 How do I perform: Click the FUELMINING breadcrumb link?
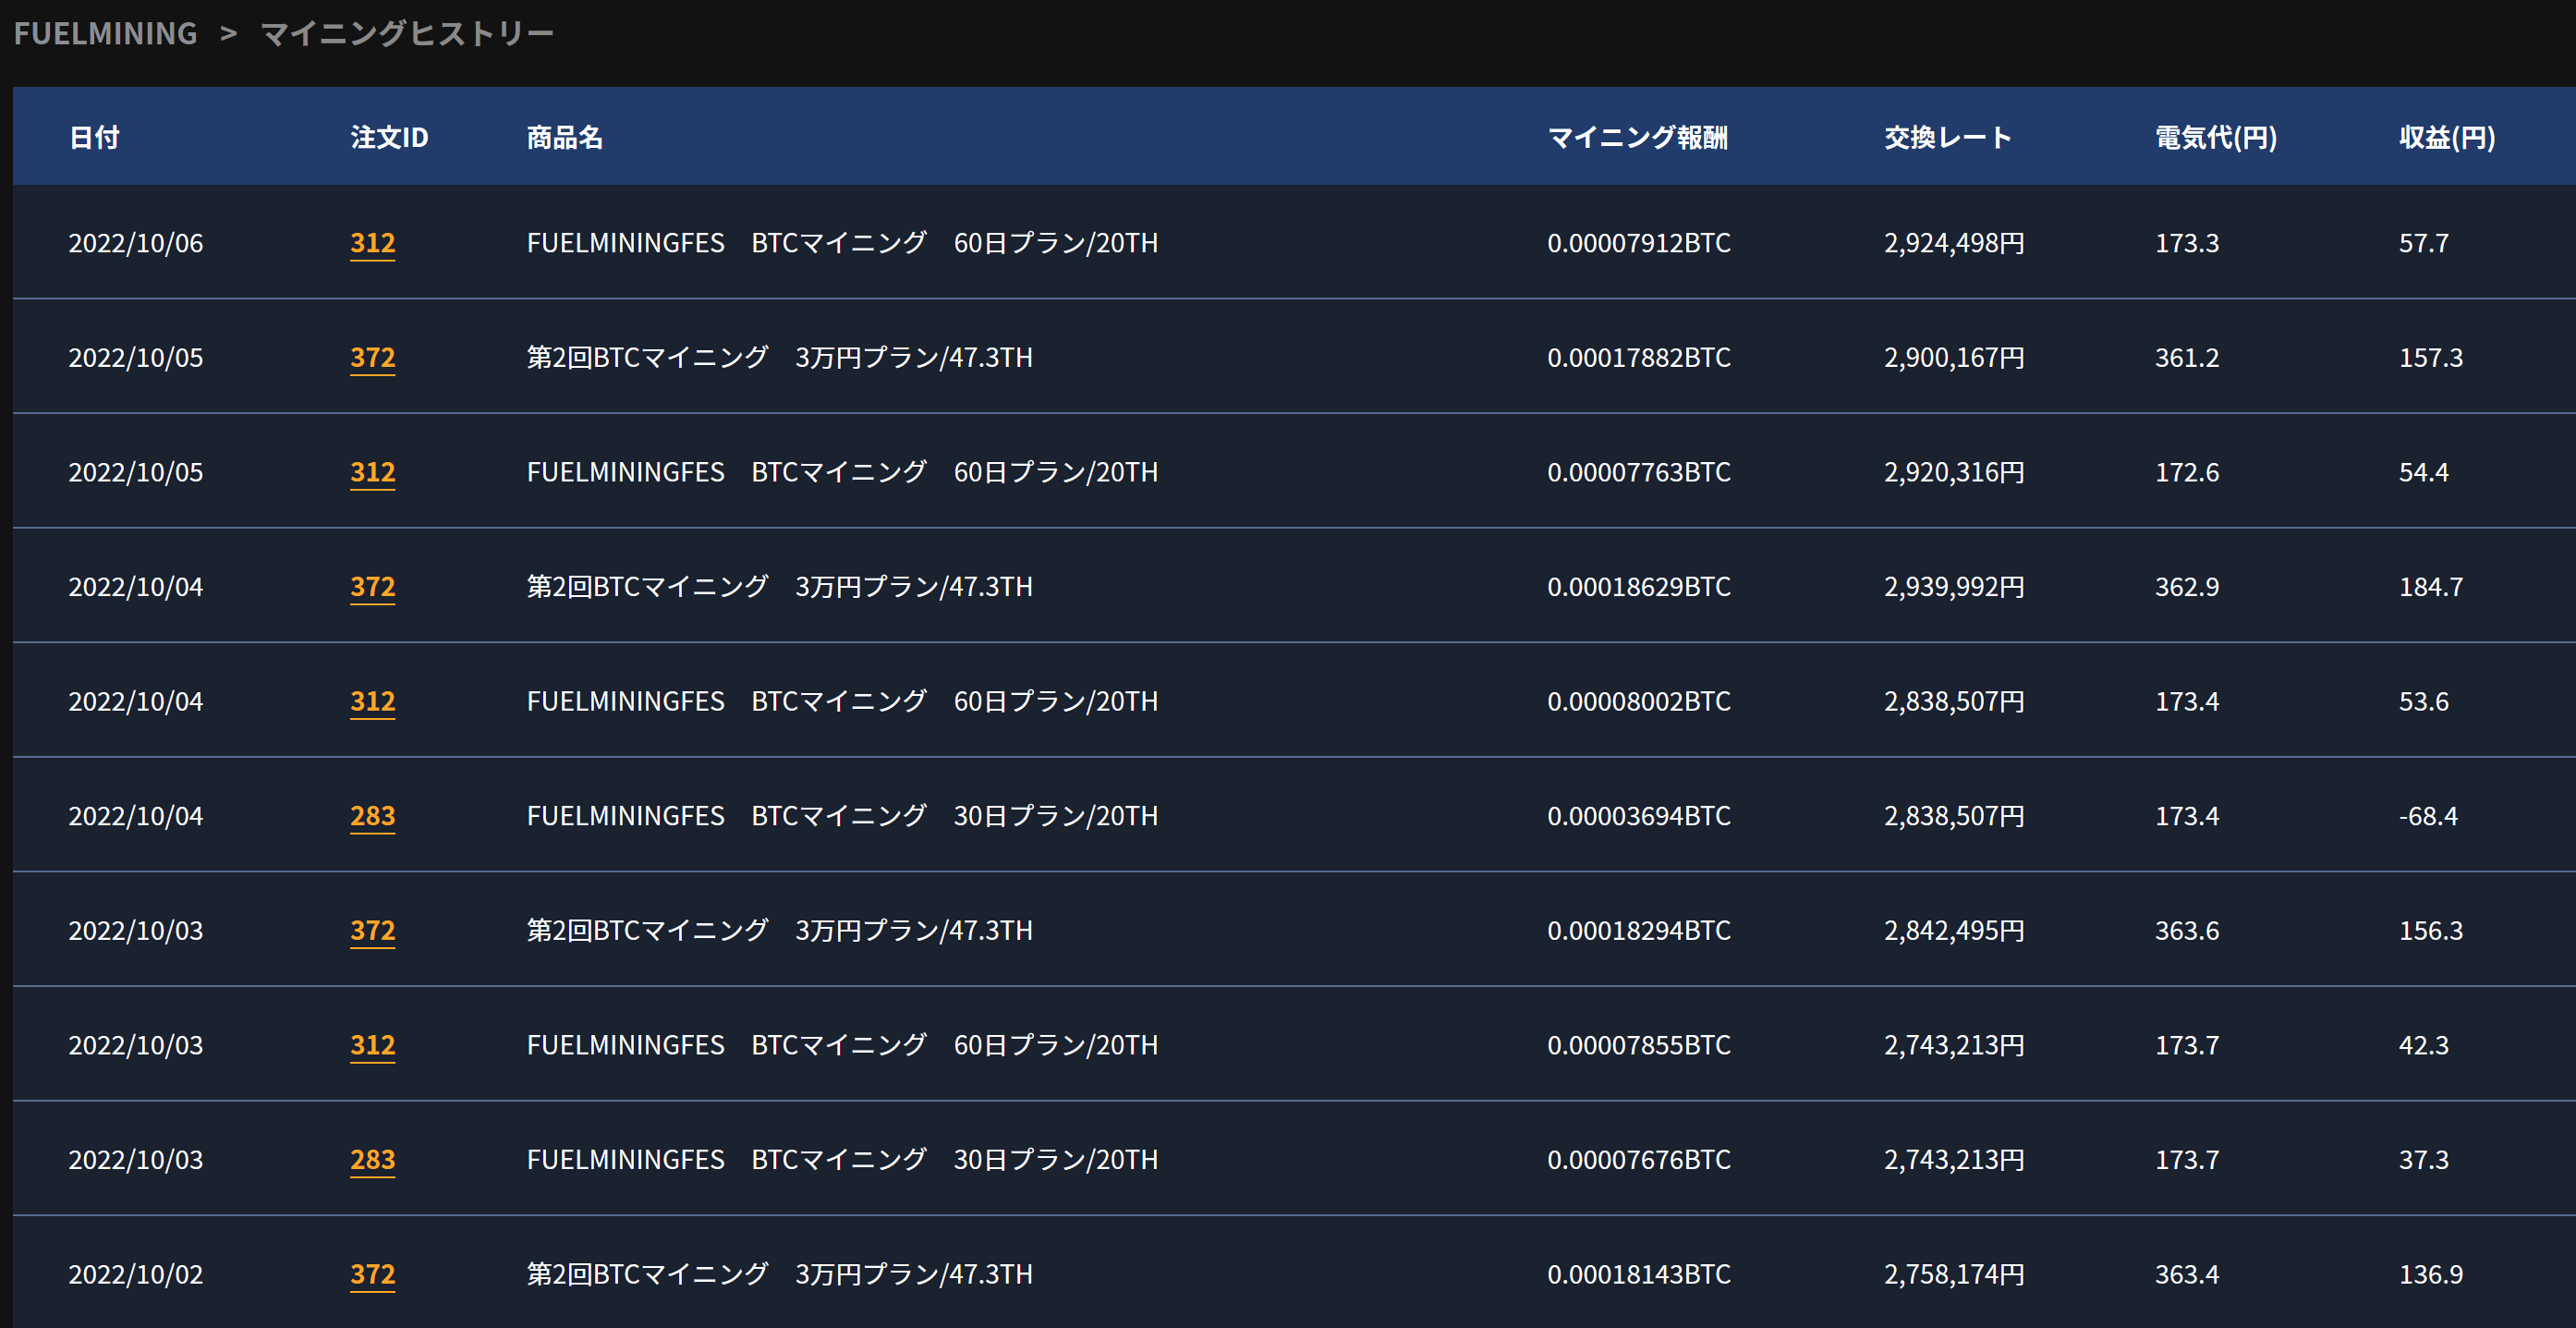pyautogui.click(x=105, y=33)
